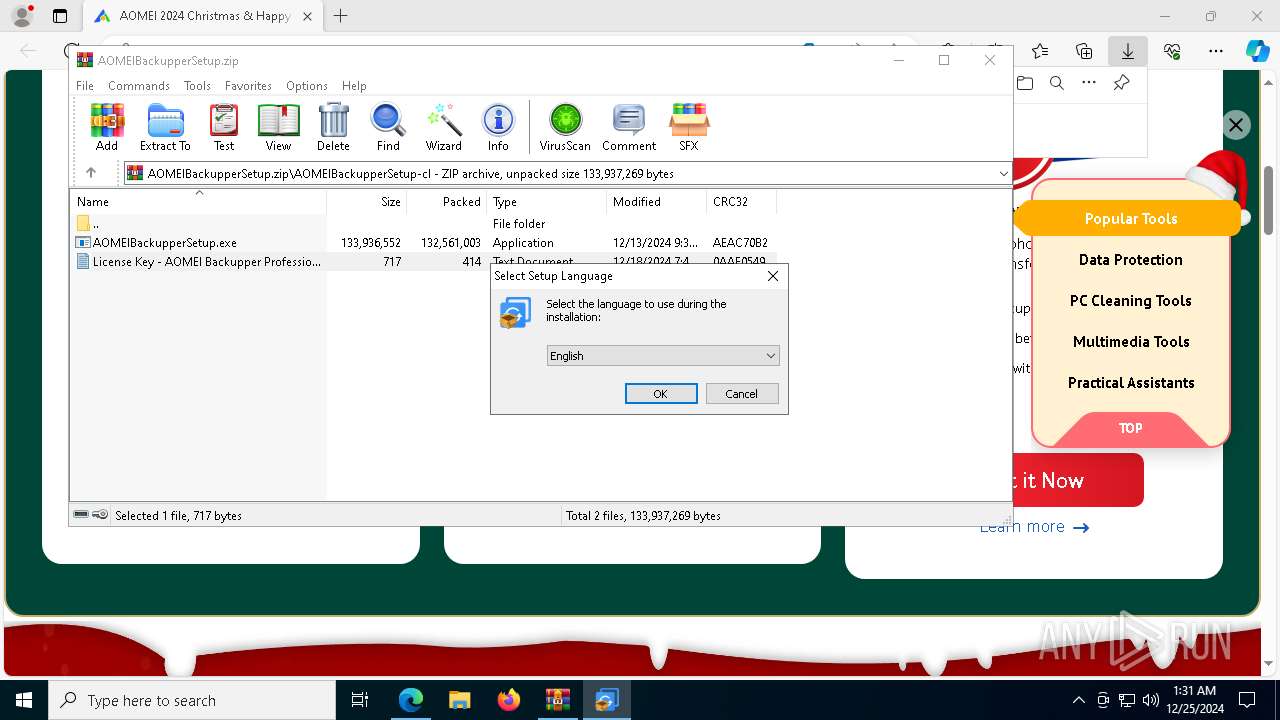Click the volume icon in system tray
The image size is (1280, 720).
1150,700
